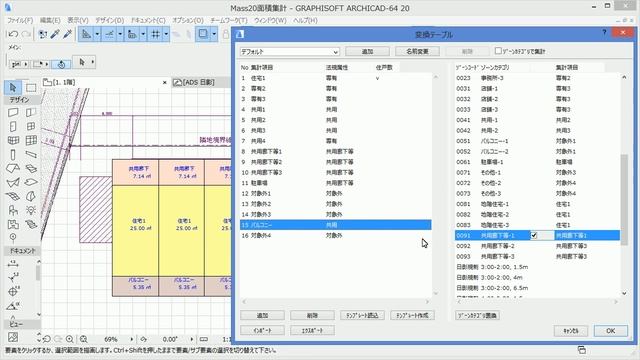
Task: Open the 69% zoom level arrow
Action: click(131, 339)
